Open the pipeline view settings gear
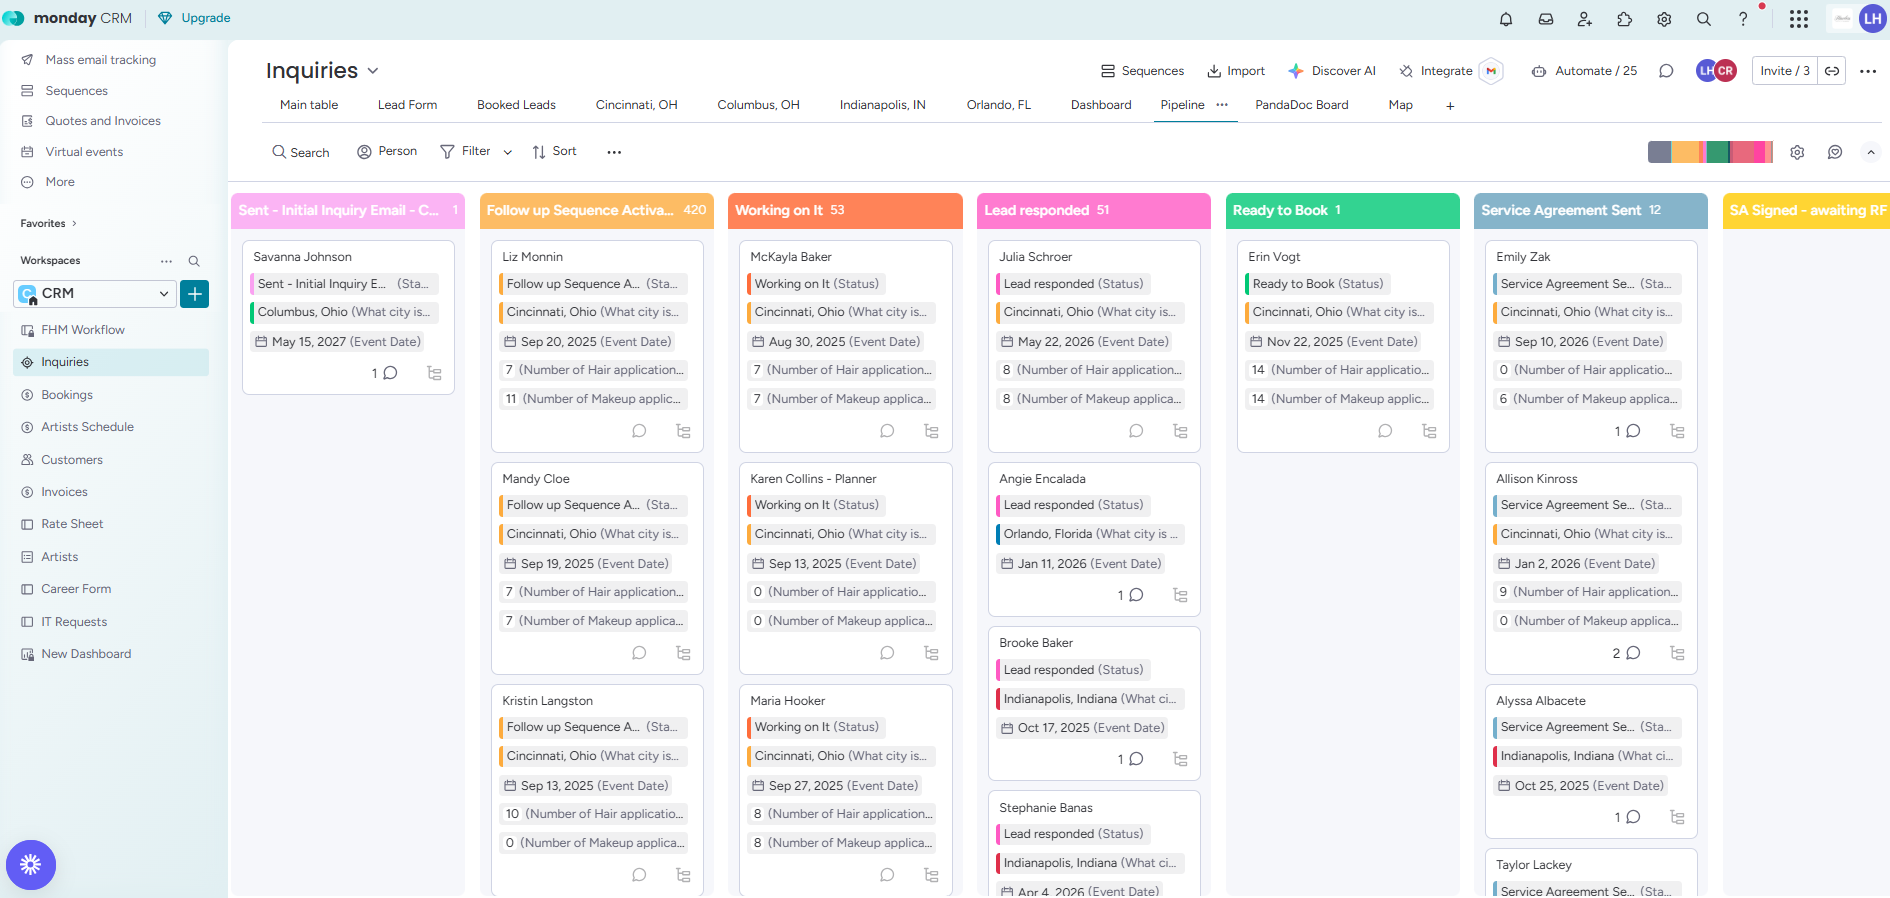Screen dimensions: 1890x898 pos(1797,152)
